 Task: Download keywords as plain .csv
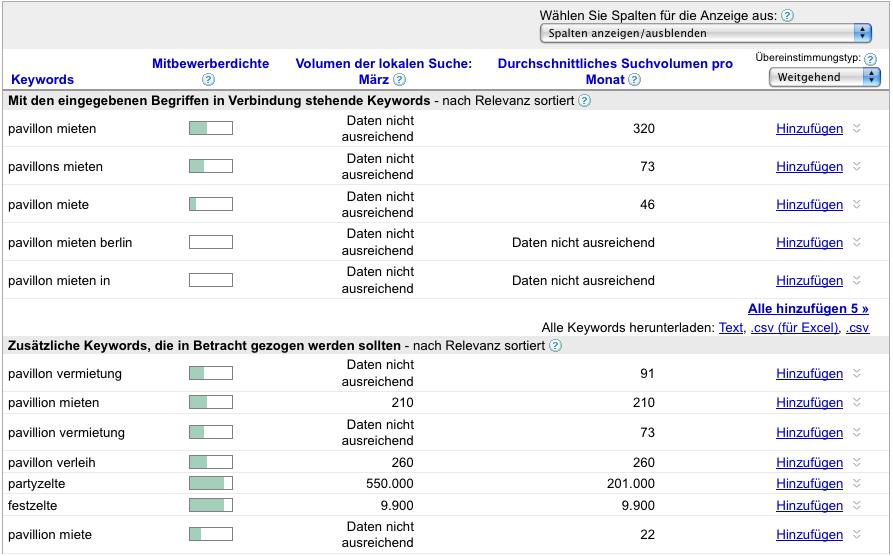pos(857,328)
